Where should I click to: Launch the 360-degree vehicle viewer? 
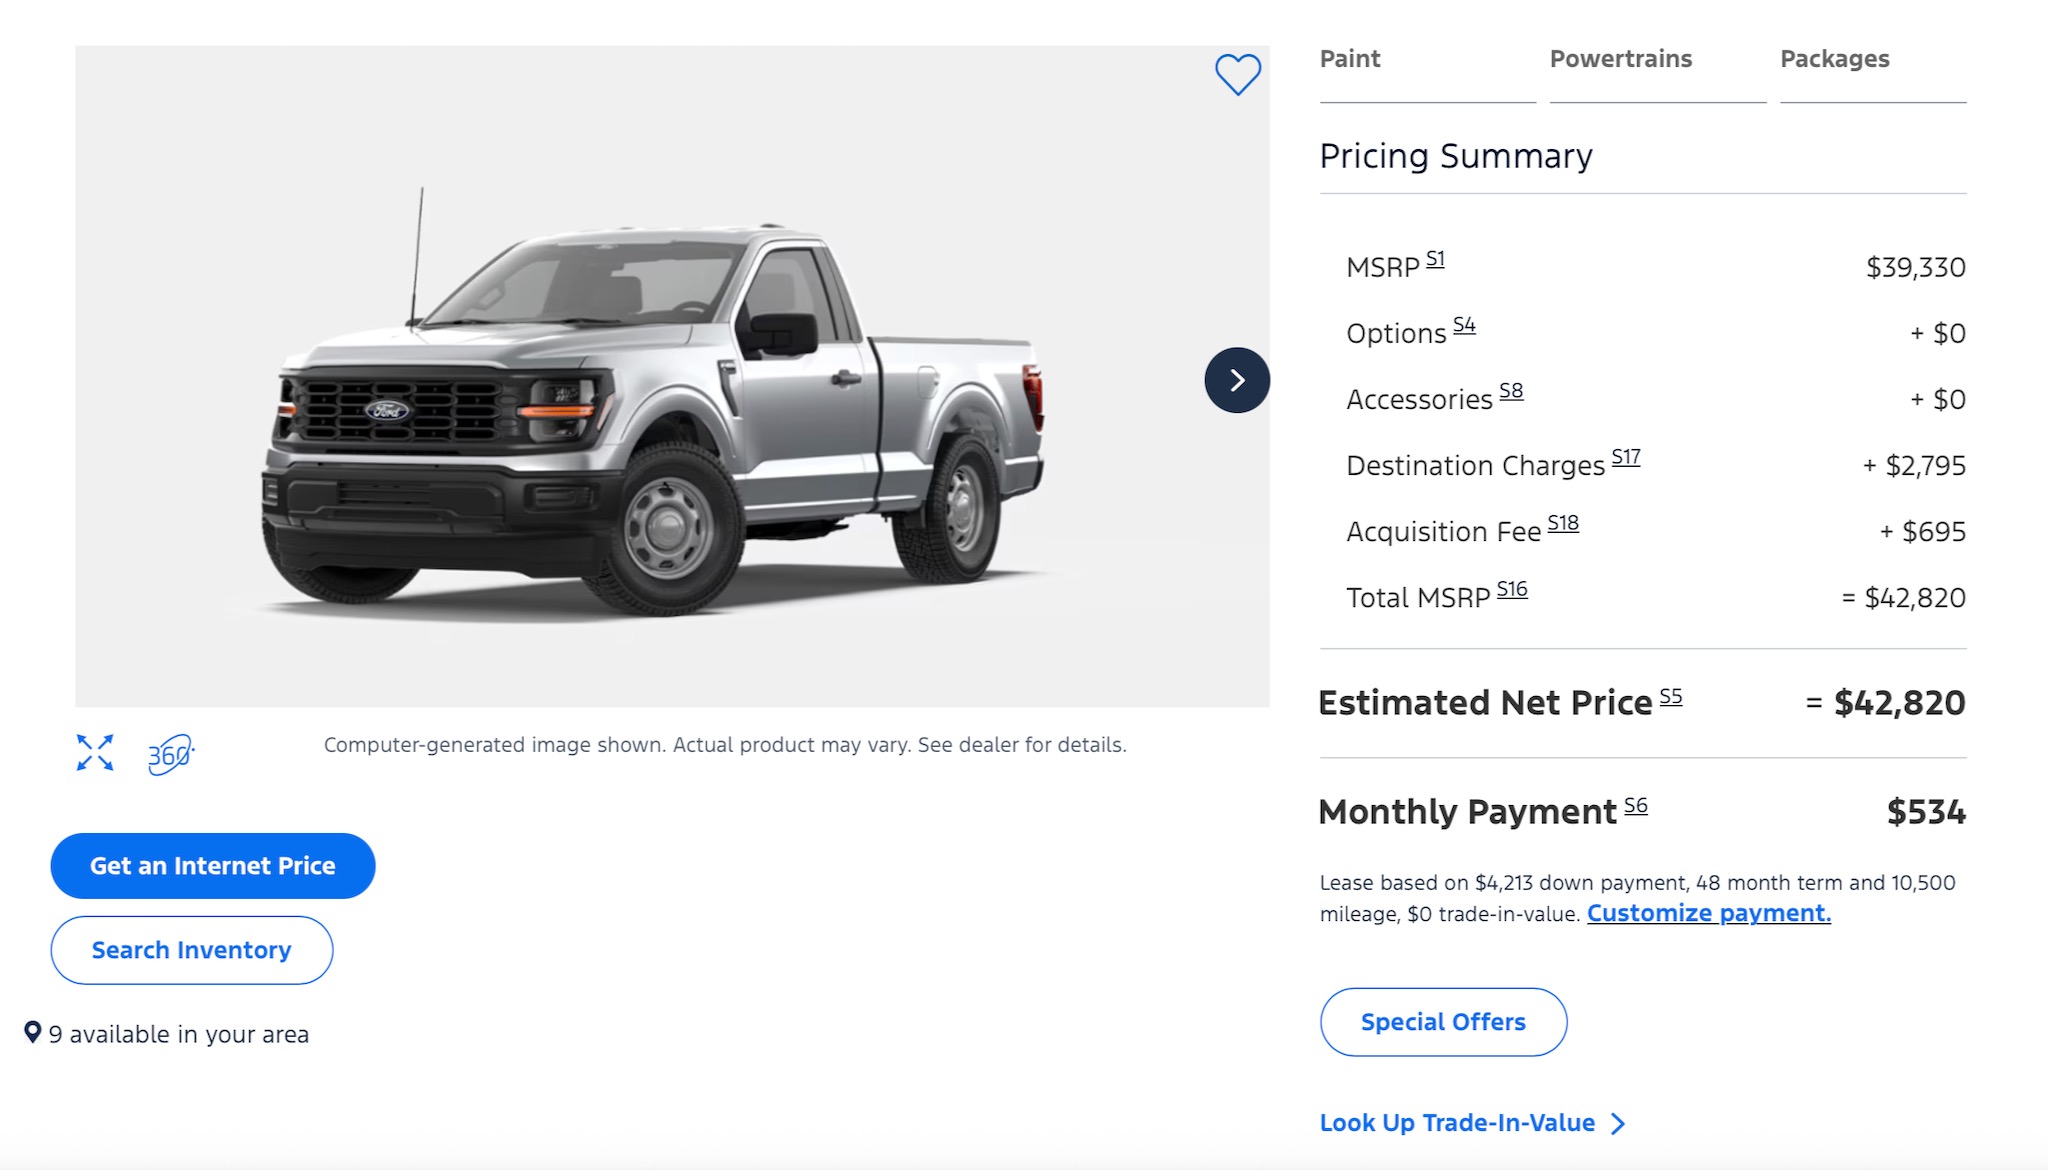click(170, 753)
